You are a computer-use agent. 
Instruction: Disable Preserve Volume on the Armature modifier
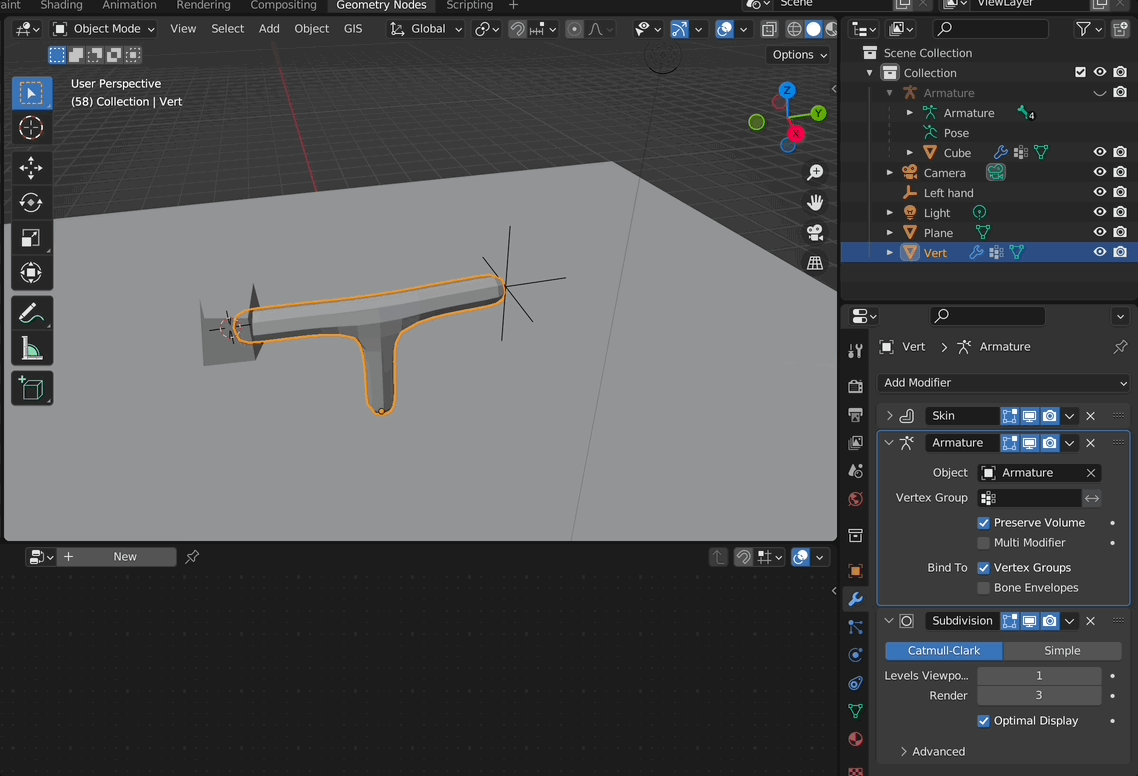tap(983, 522)
